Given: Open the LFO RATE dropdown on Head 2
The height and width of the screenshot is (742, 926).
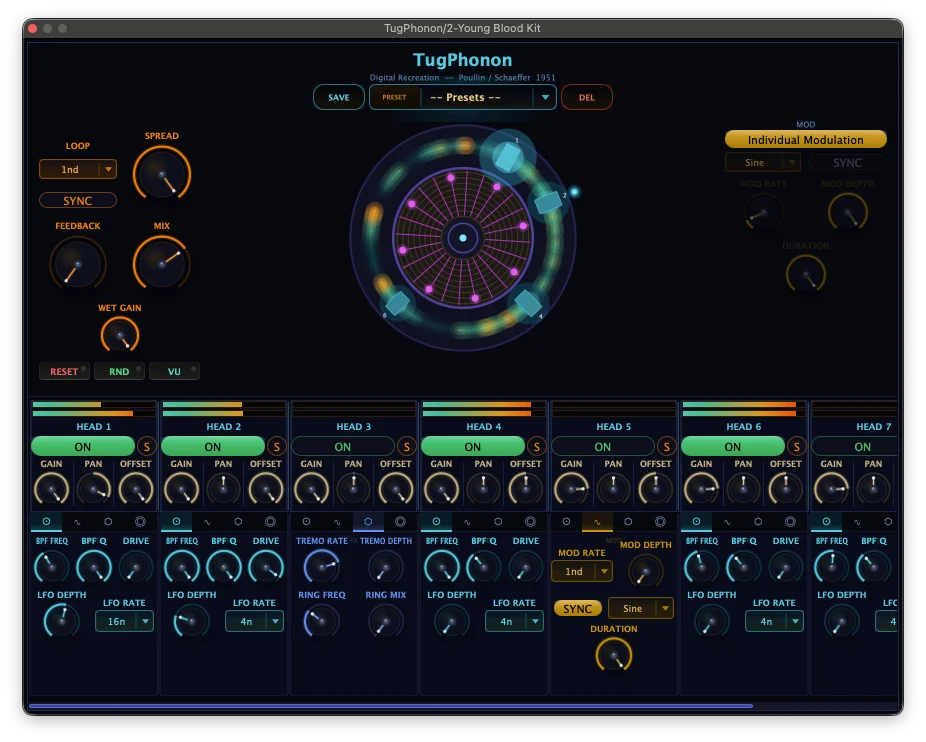Looking at the screenshot, I should pyautogui.click(x=254, y=621).
